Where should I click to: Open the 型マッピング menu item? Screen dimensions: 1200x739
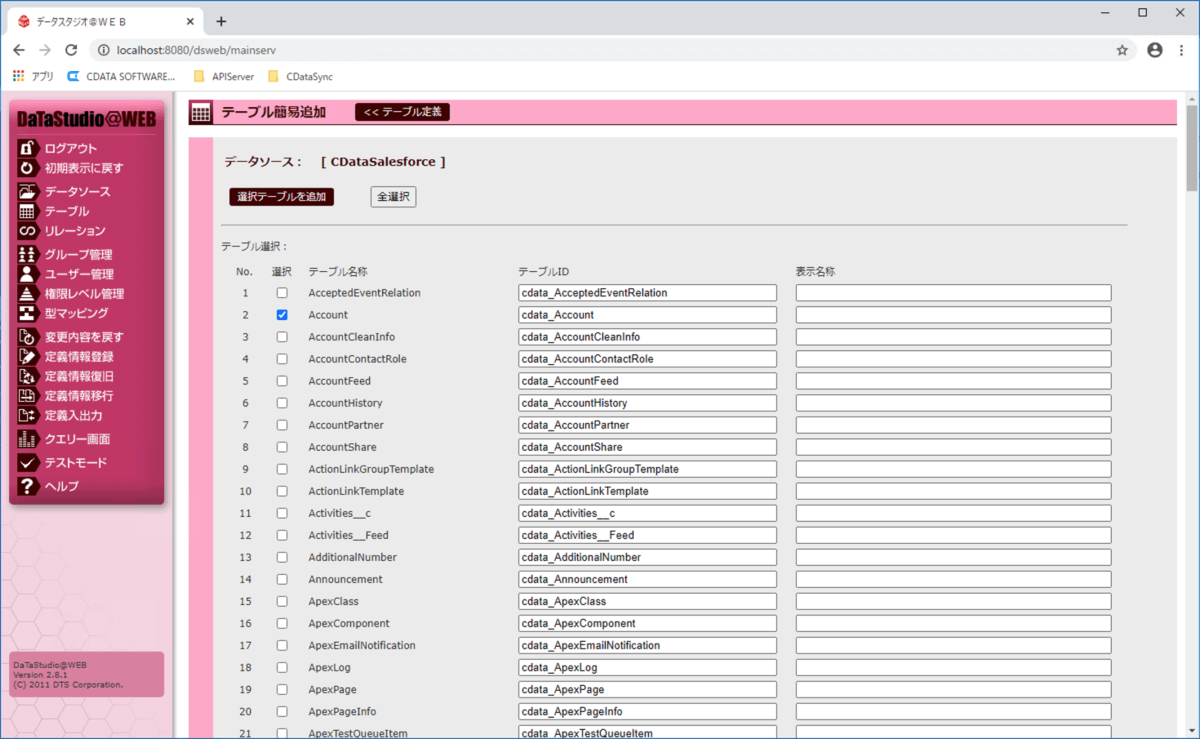click(x=76, y=313)
